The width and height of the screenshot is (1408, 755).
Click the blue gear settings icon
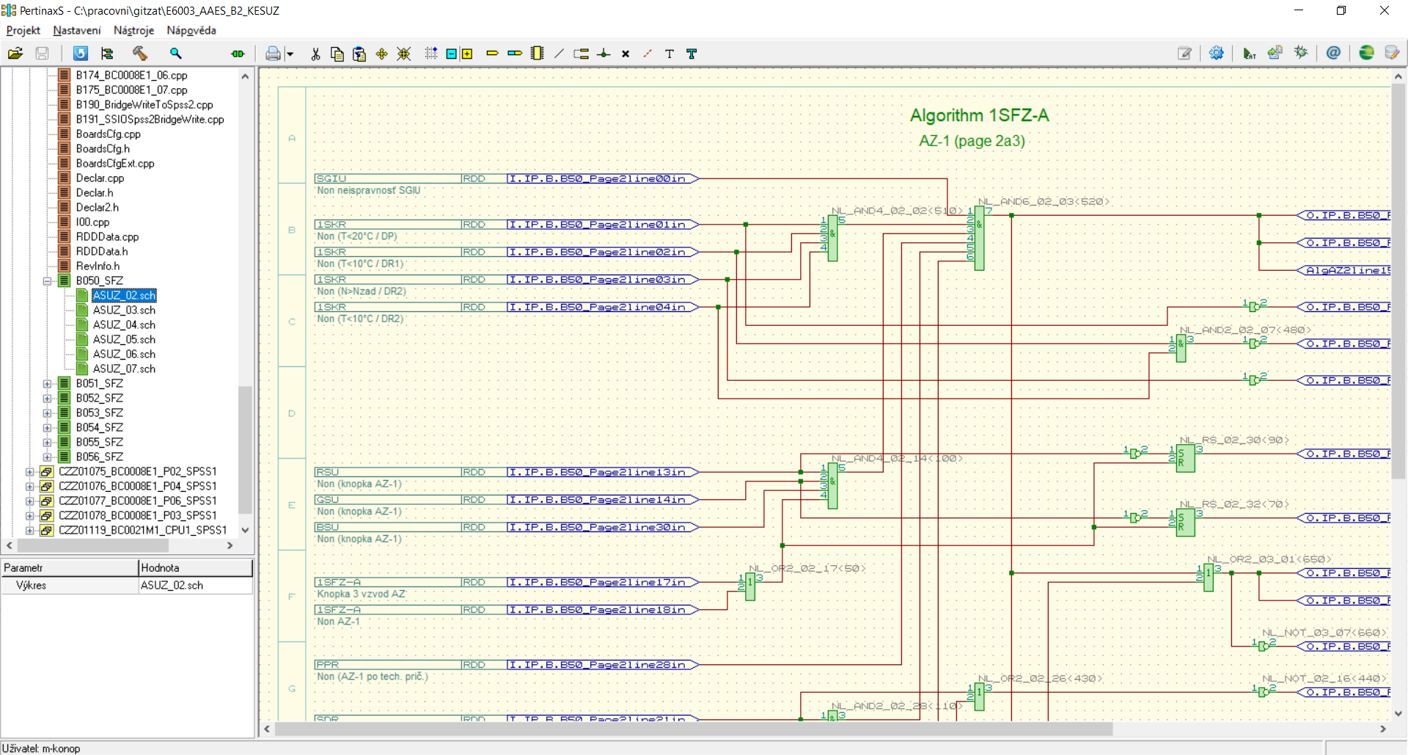point(1216,54)
